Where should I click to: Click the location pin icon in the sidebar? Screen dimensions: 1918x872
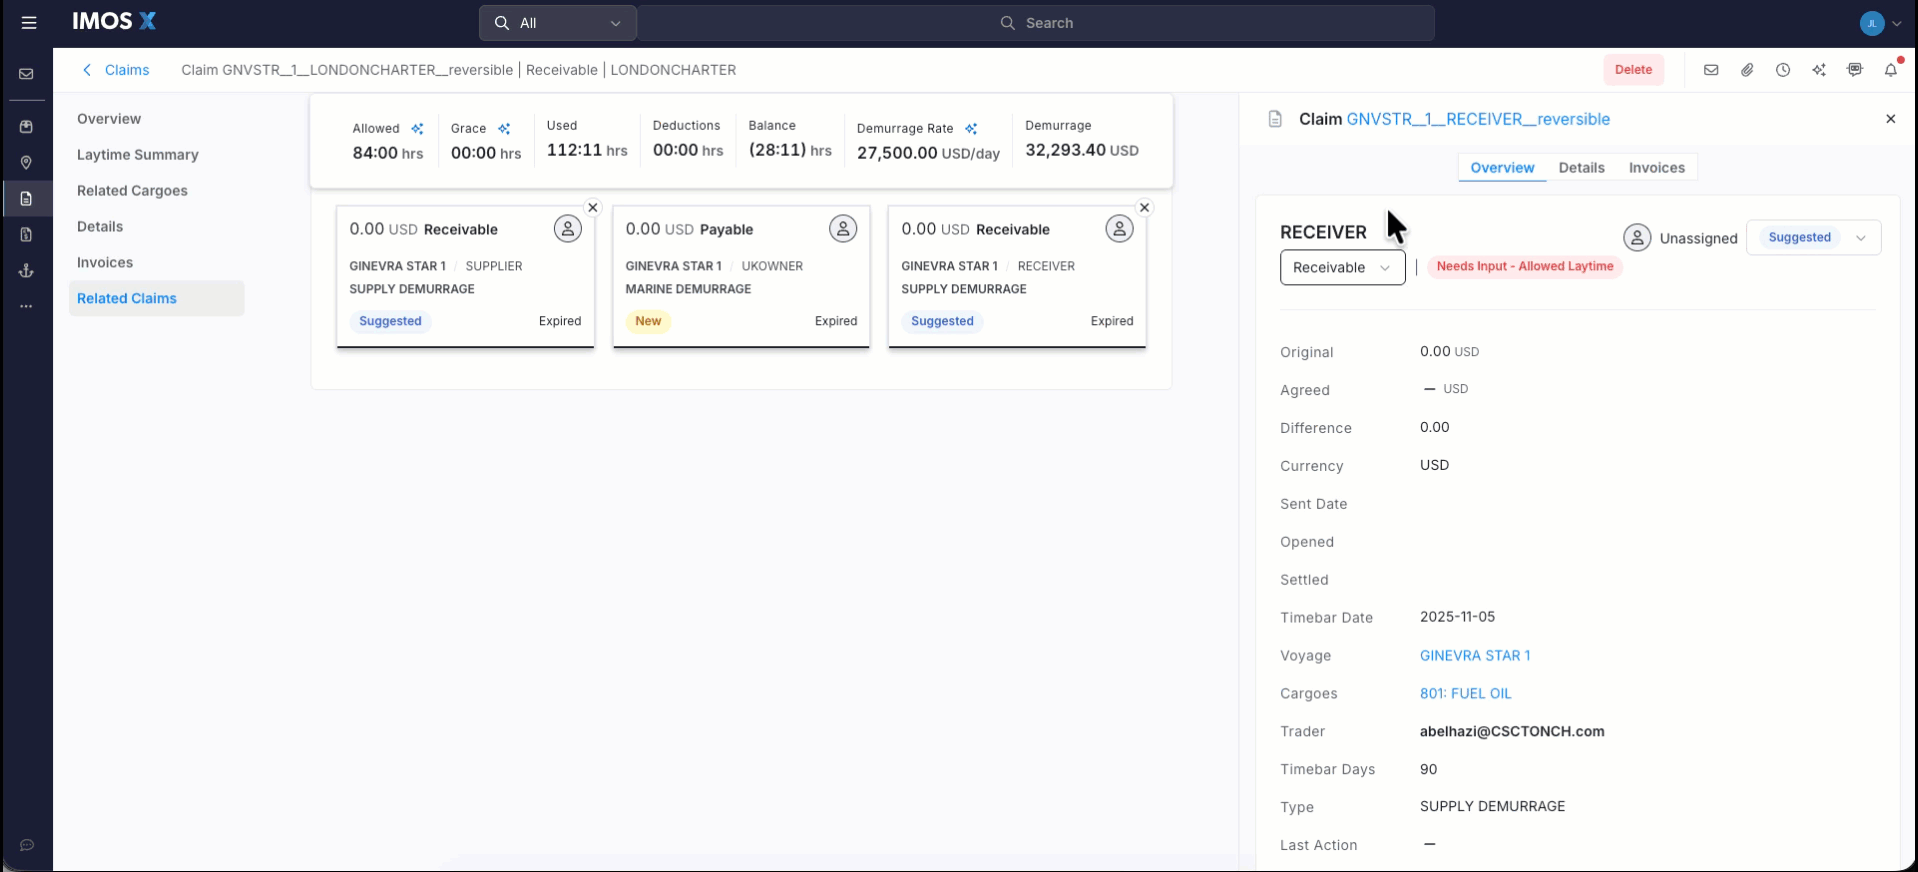click(x=27, y=163)
